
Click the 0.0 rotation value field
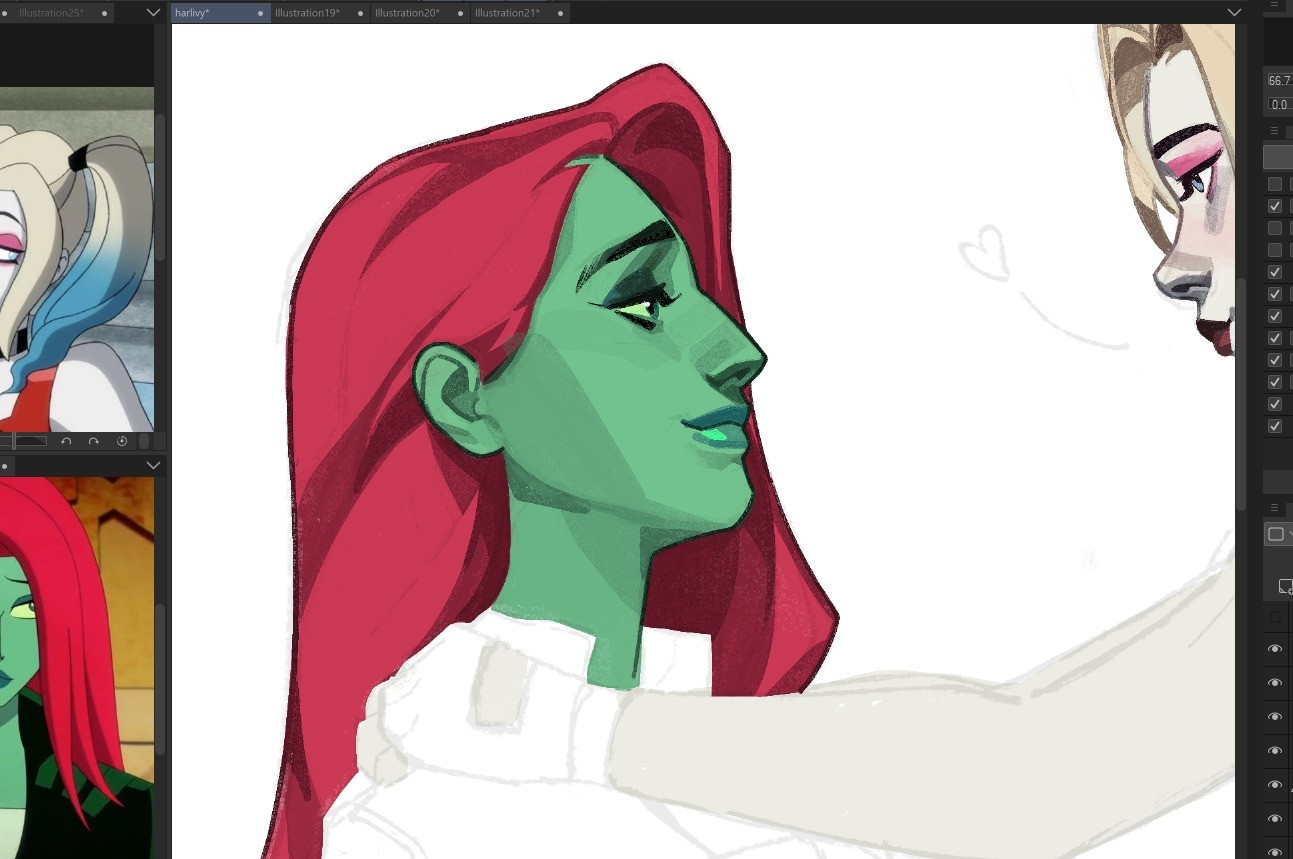click(1279, 104)
